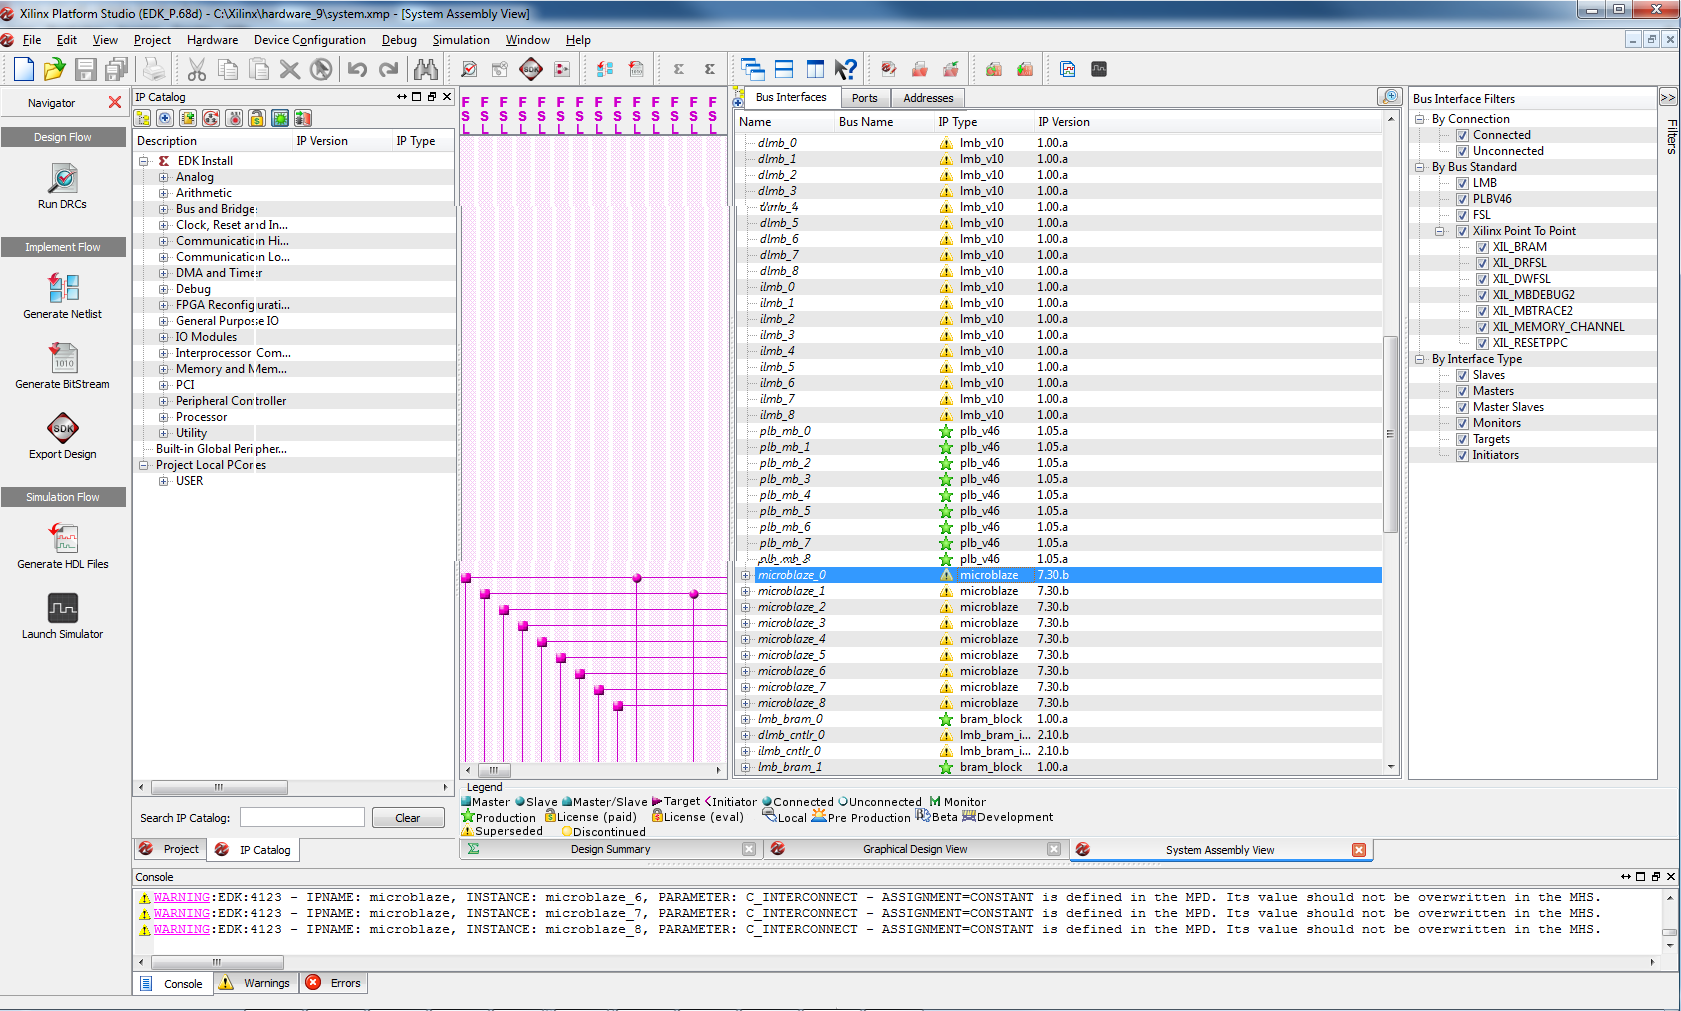Collapse the By Interface Type group
The image size is (1681, 1011).
1419,359
